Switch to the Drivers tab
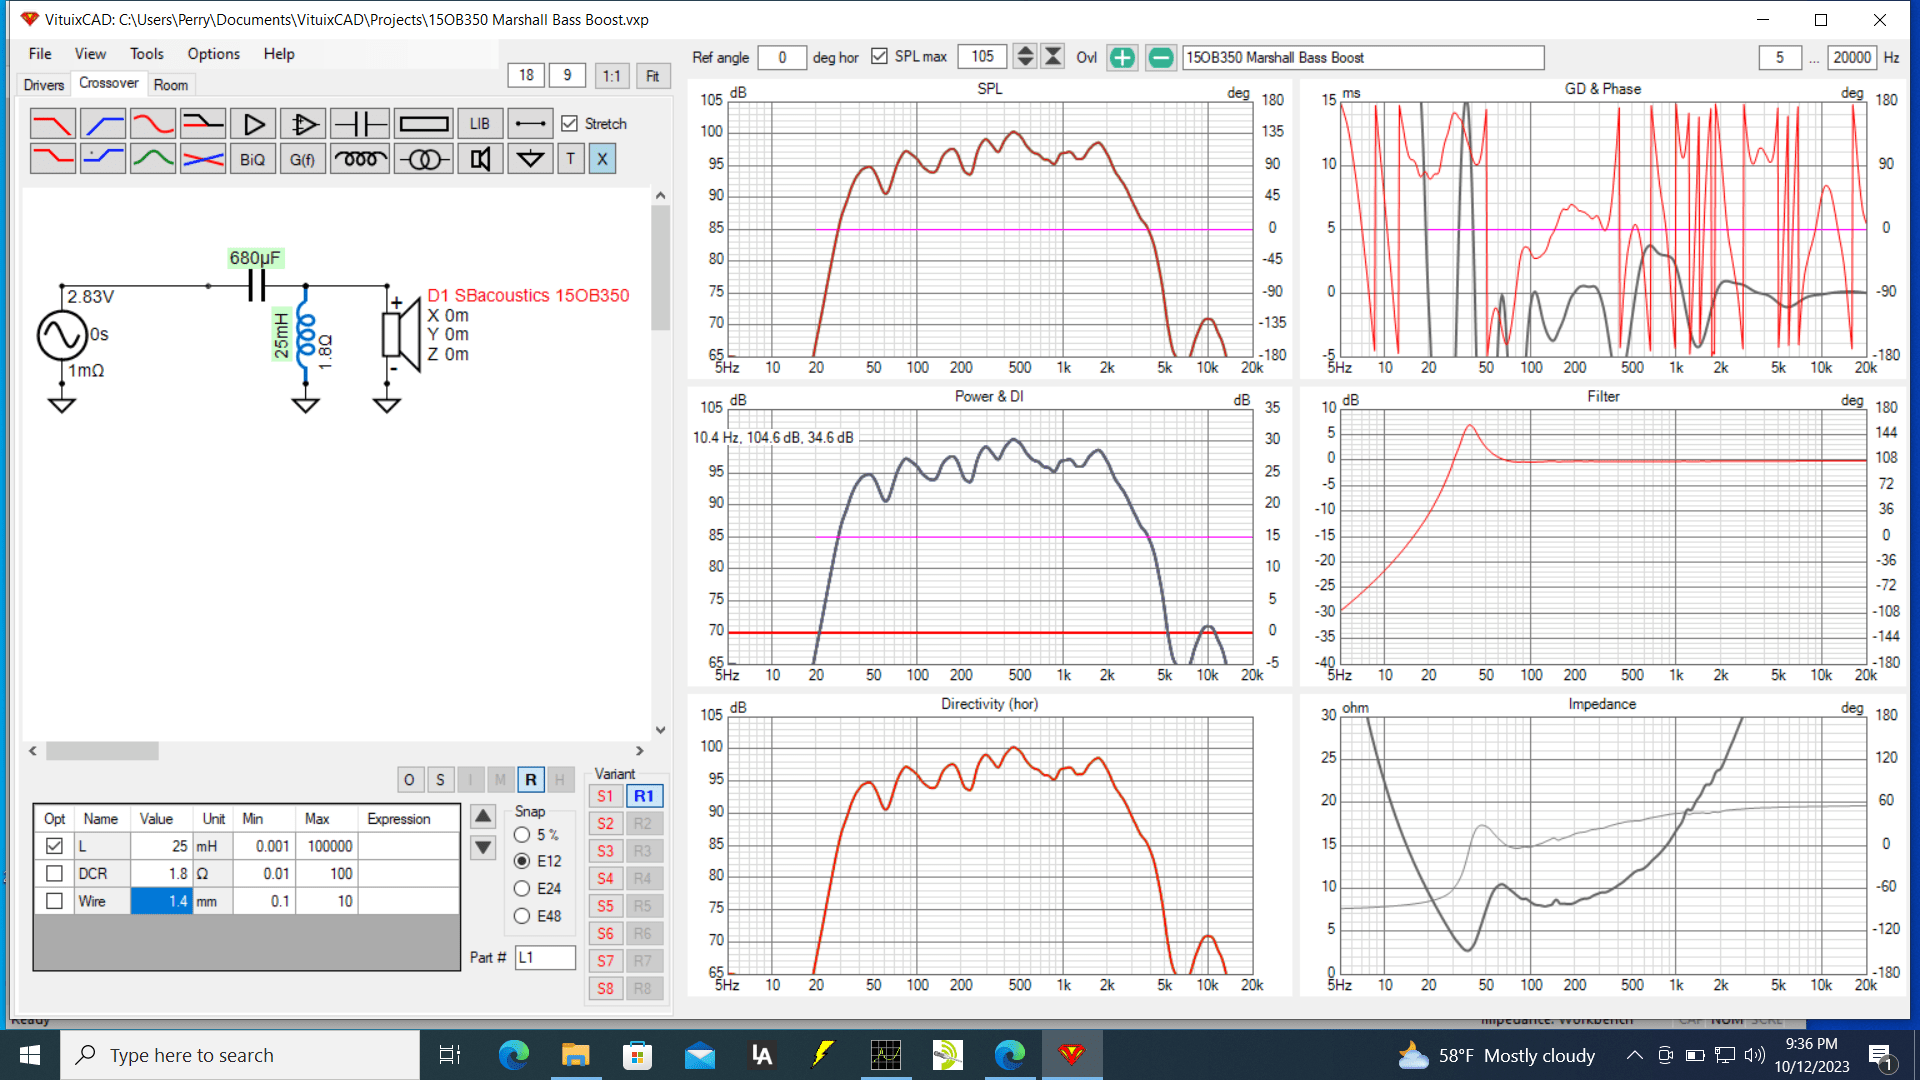 point(44,85)
